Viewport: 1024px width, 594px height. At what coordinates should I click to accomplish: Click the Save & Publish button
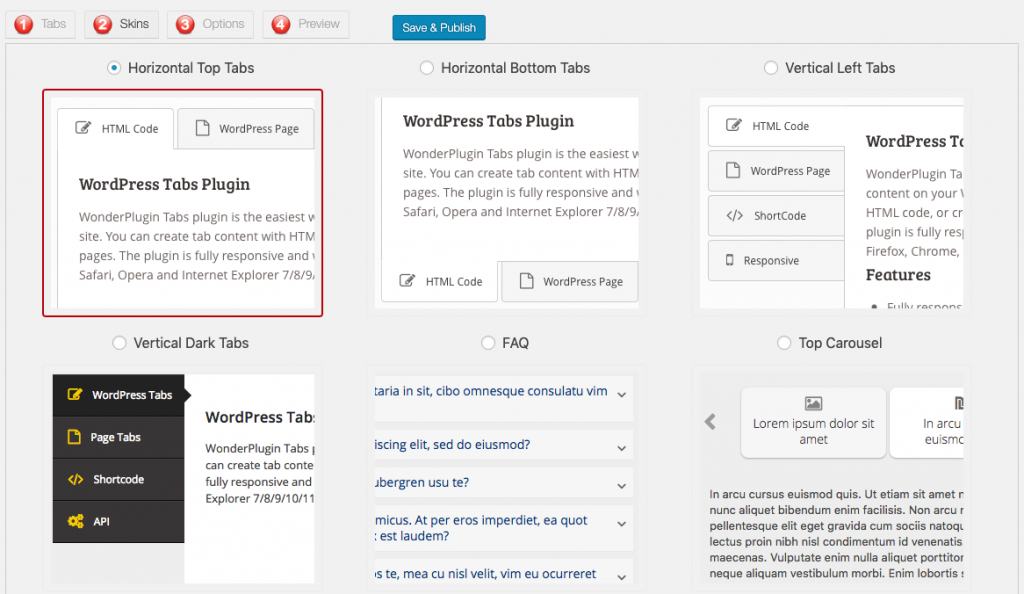[438, 27]
